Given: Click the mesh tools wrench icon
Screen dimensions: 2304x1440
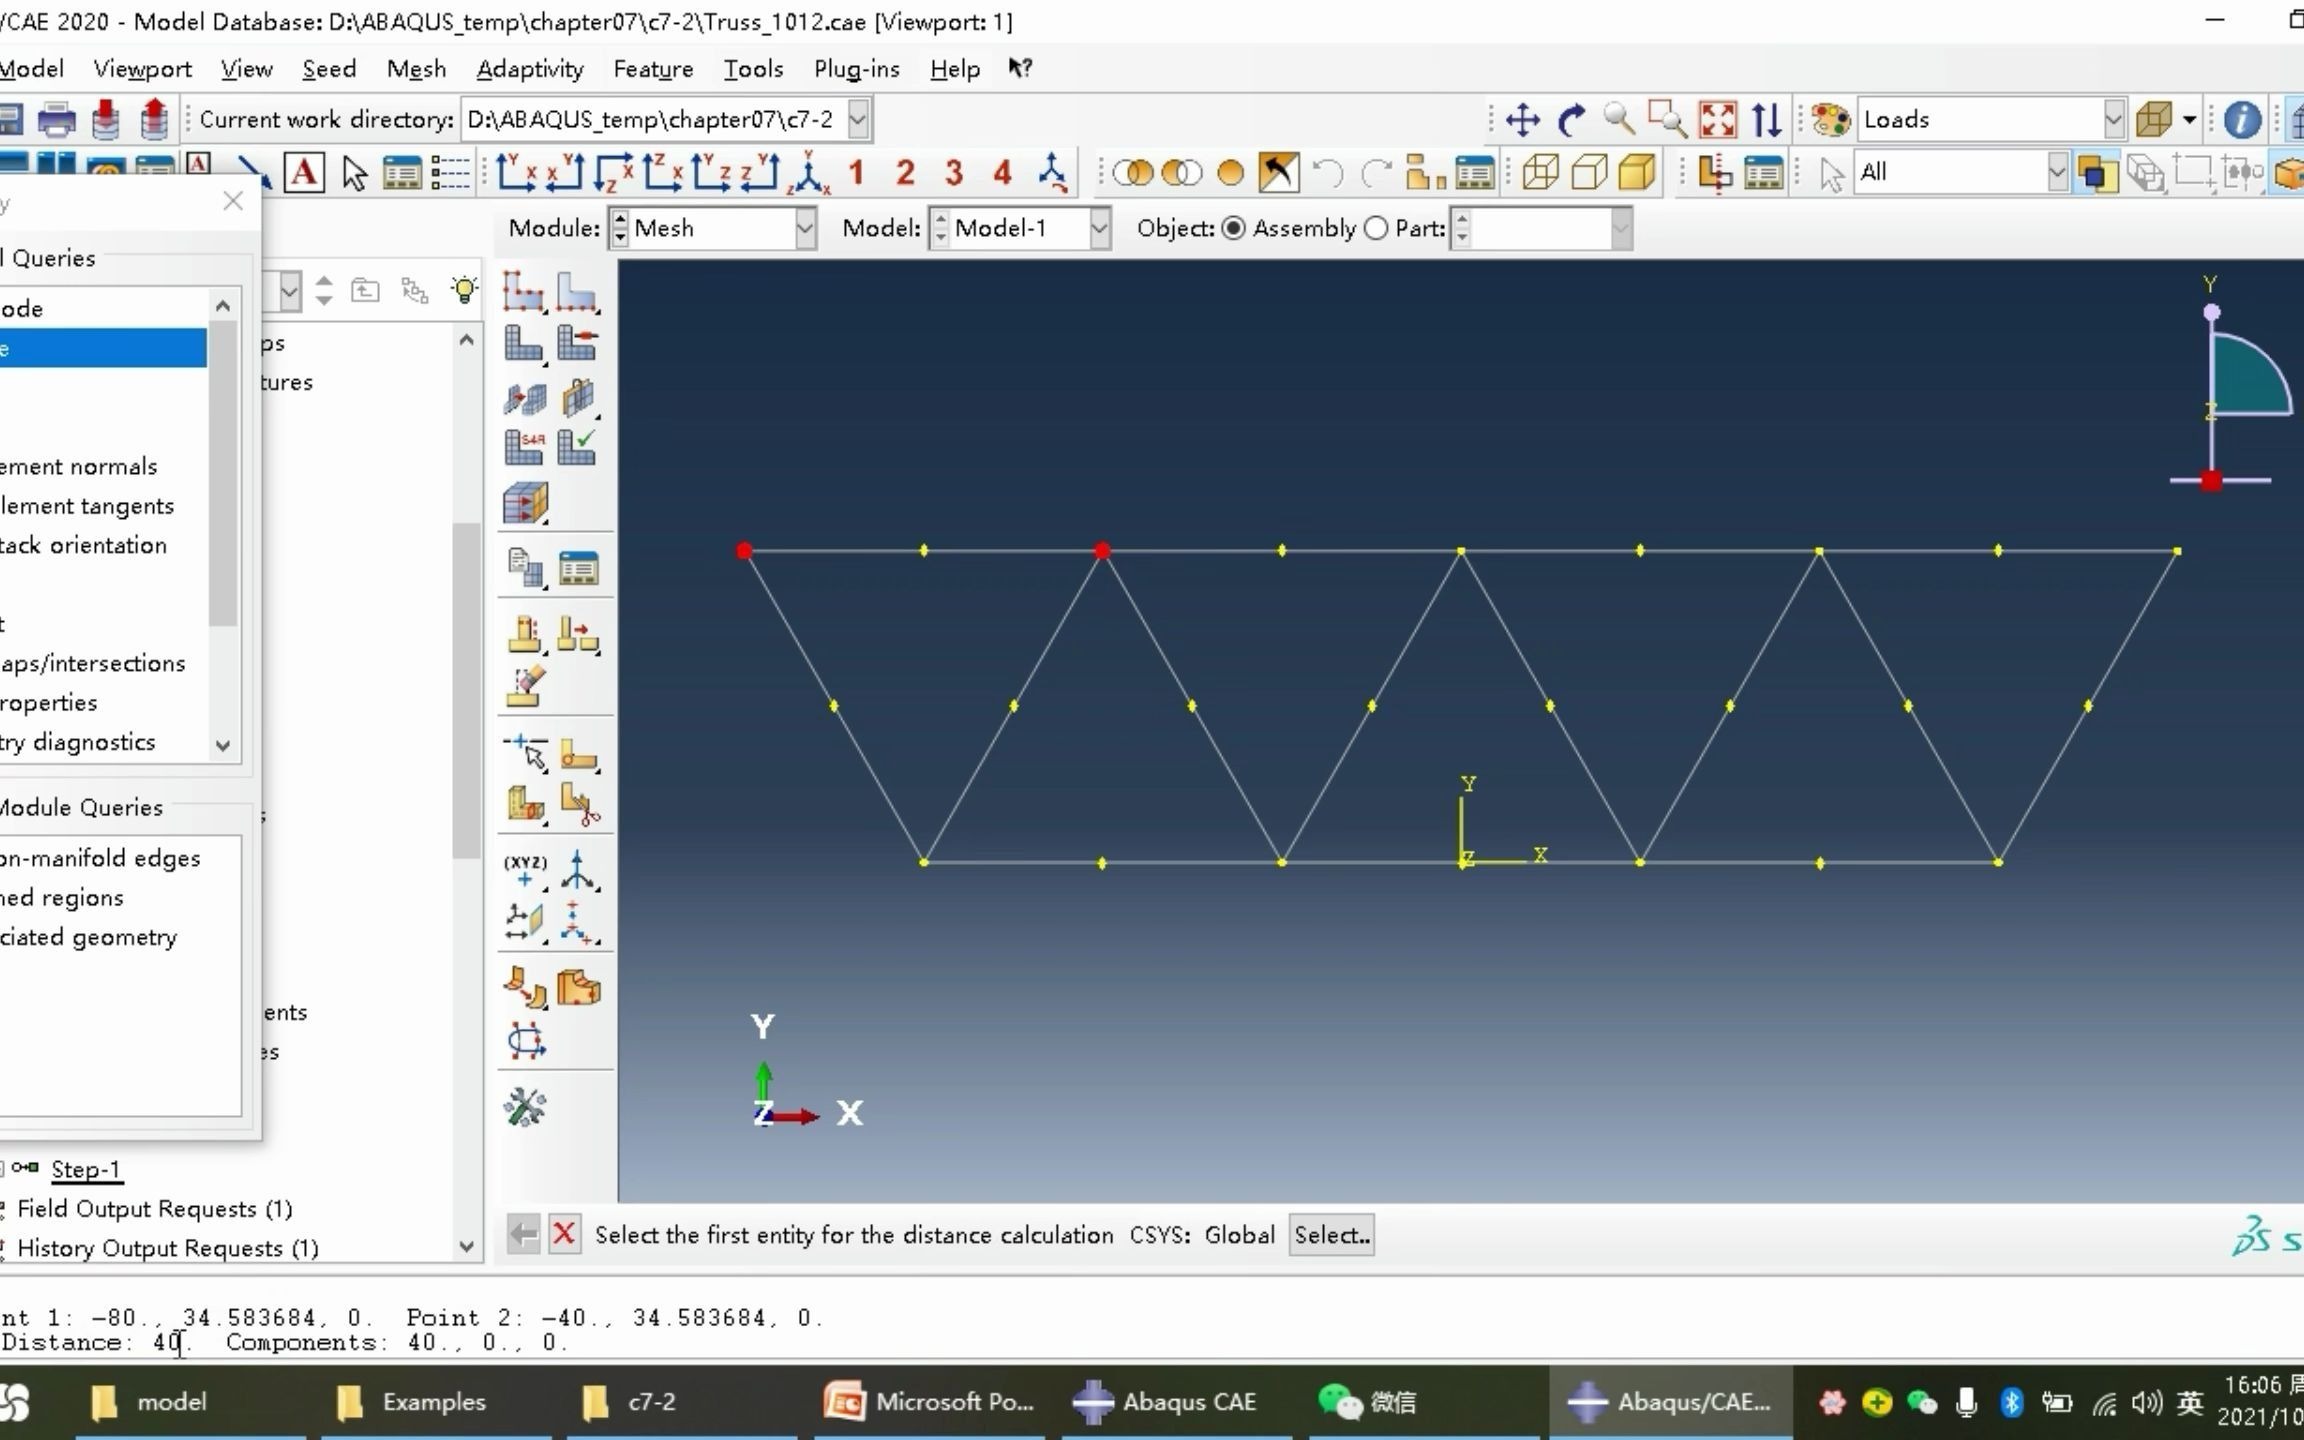Looking at the screenshot, I should pyautogui.click(x=525, y=1107).
